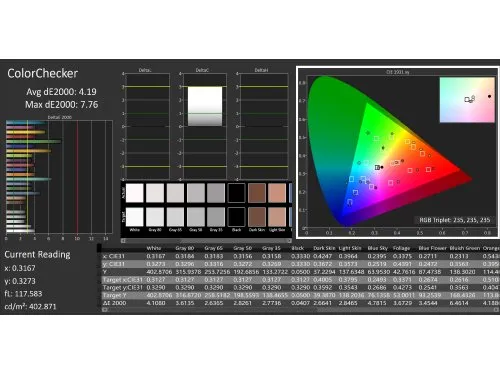Select the Target Gray 50 swatch

[x=196, y=217]
